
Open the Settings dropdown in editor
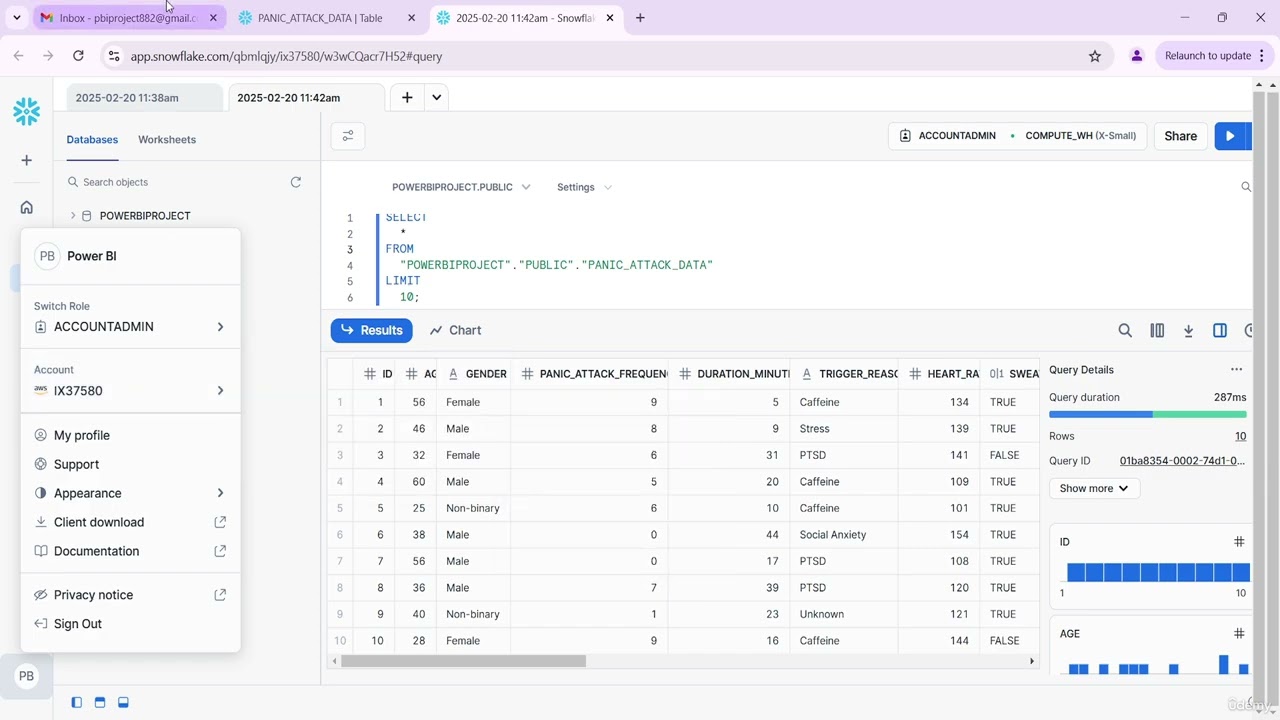coord(584,187)
